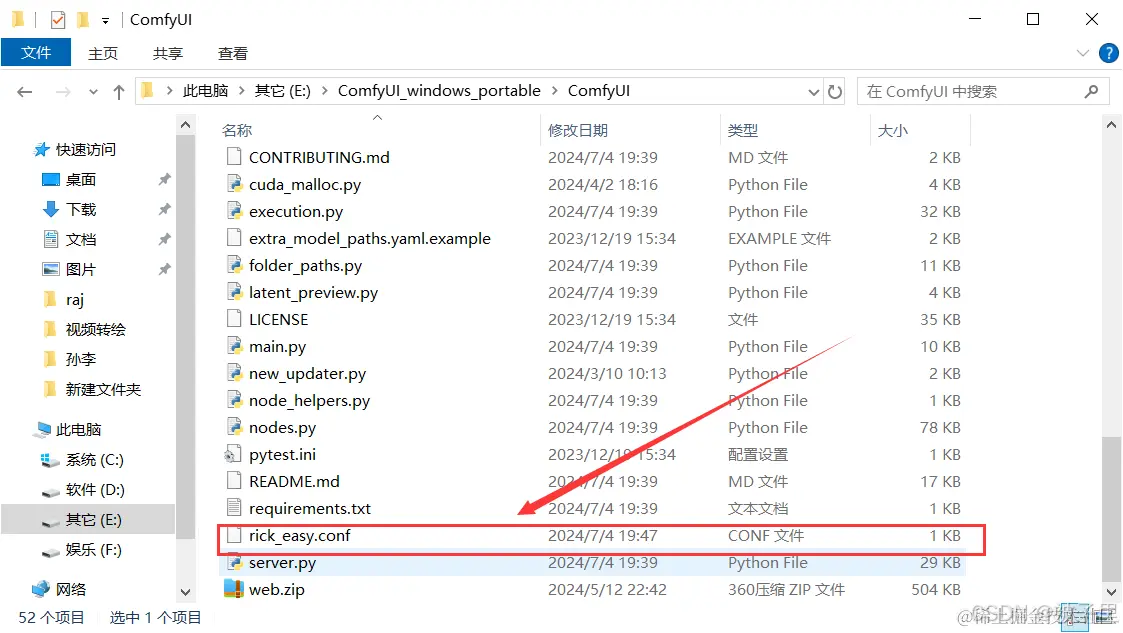The height and width of the screenshot is (633, 1123).
Task: Select the nodes.py file icon
Action: click(x=233, y=427)
